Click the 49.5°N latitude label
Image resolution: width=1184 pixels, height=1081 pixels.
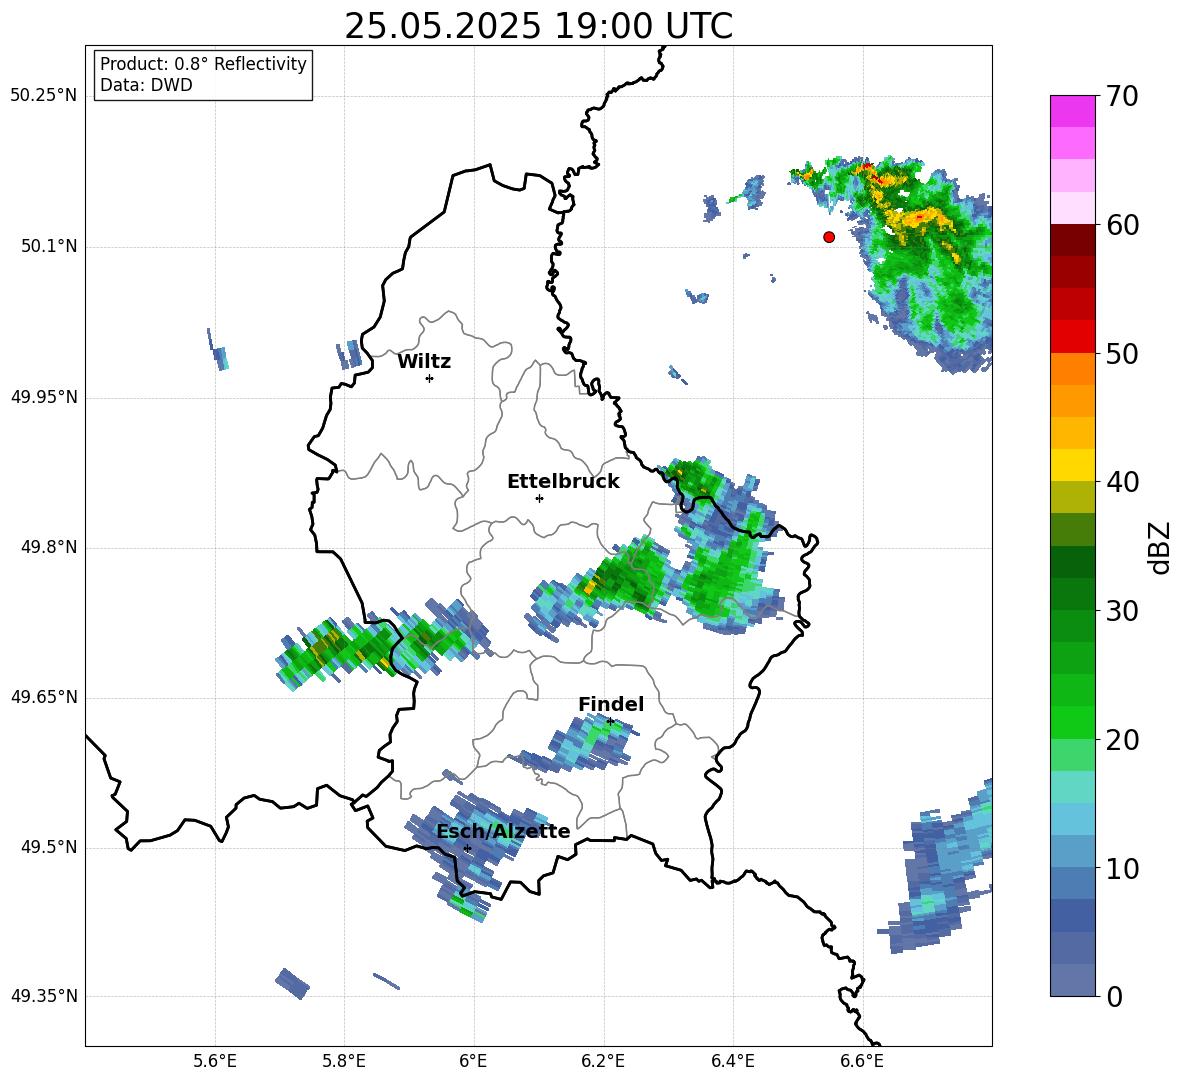[x=49, y=847]
